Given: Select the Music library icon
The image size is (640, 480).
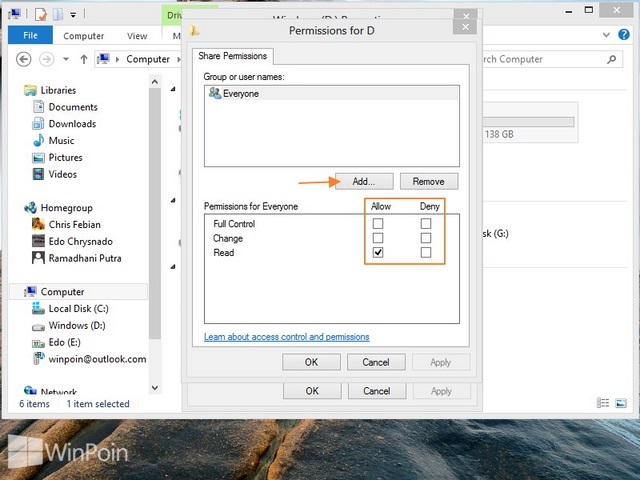Looking at the screenshot, I should pyautogui.click(x=38, y=140).
